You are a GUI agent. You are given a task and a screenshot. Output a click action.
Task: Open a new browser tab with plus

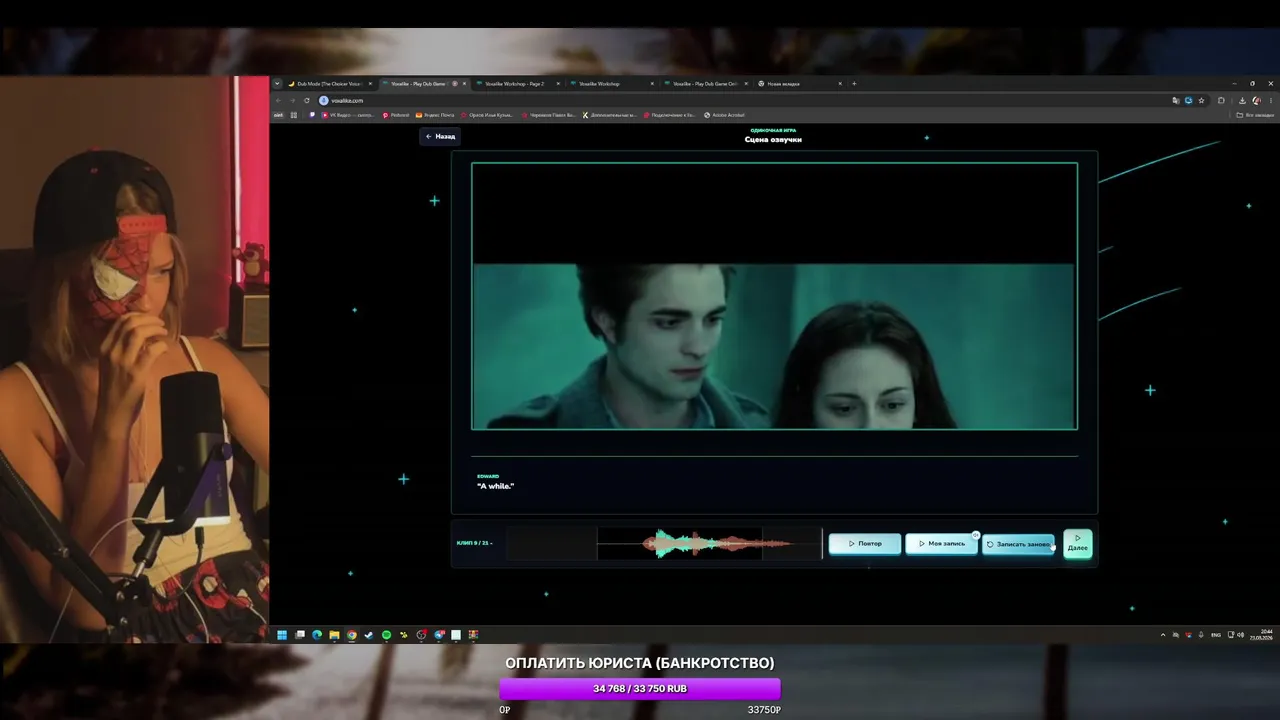coord(854,84)
